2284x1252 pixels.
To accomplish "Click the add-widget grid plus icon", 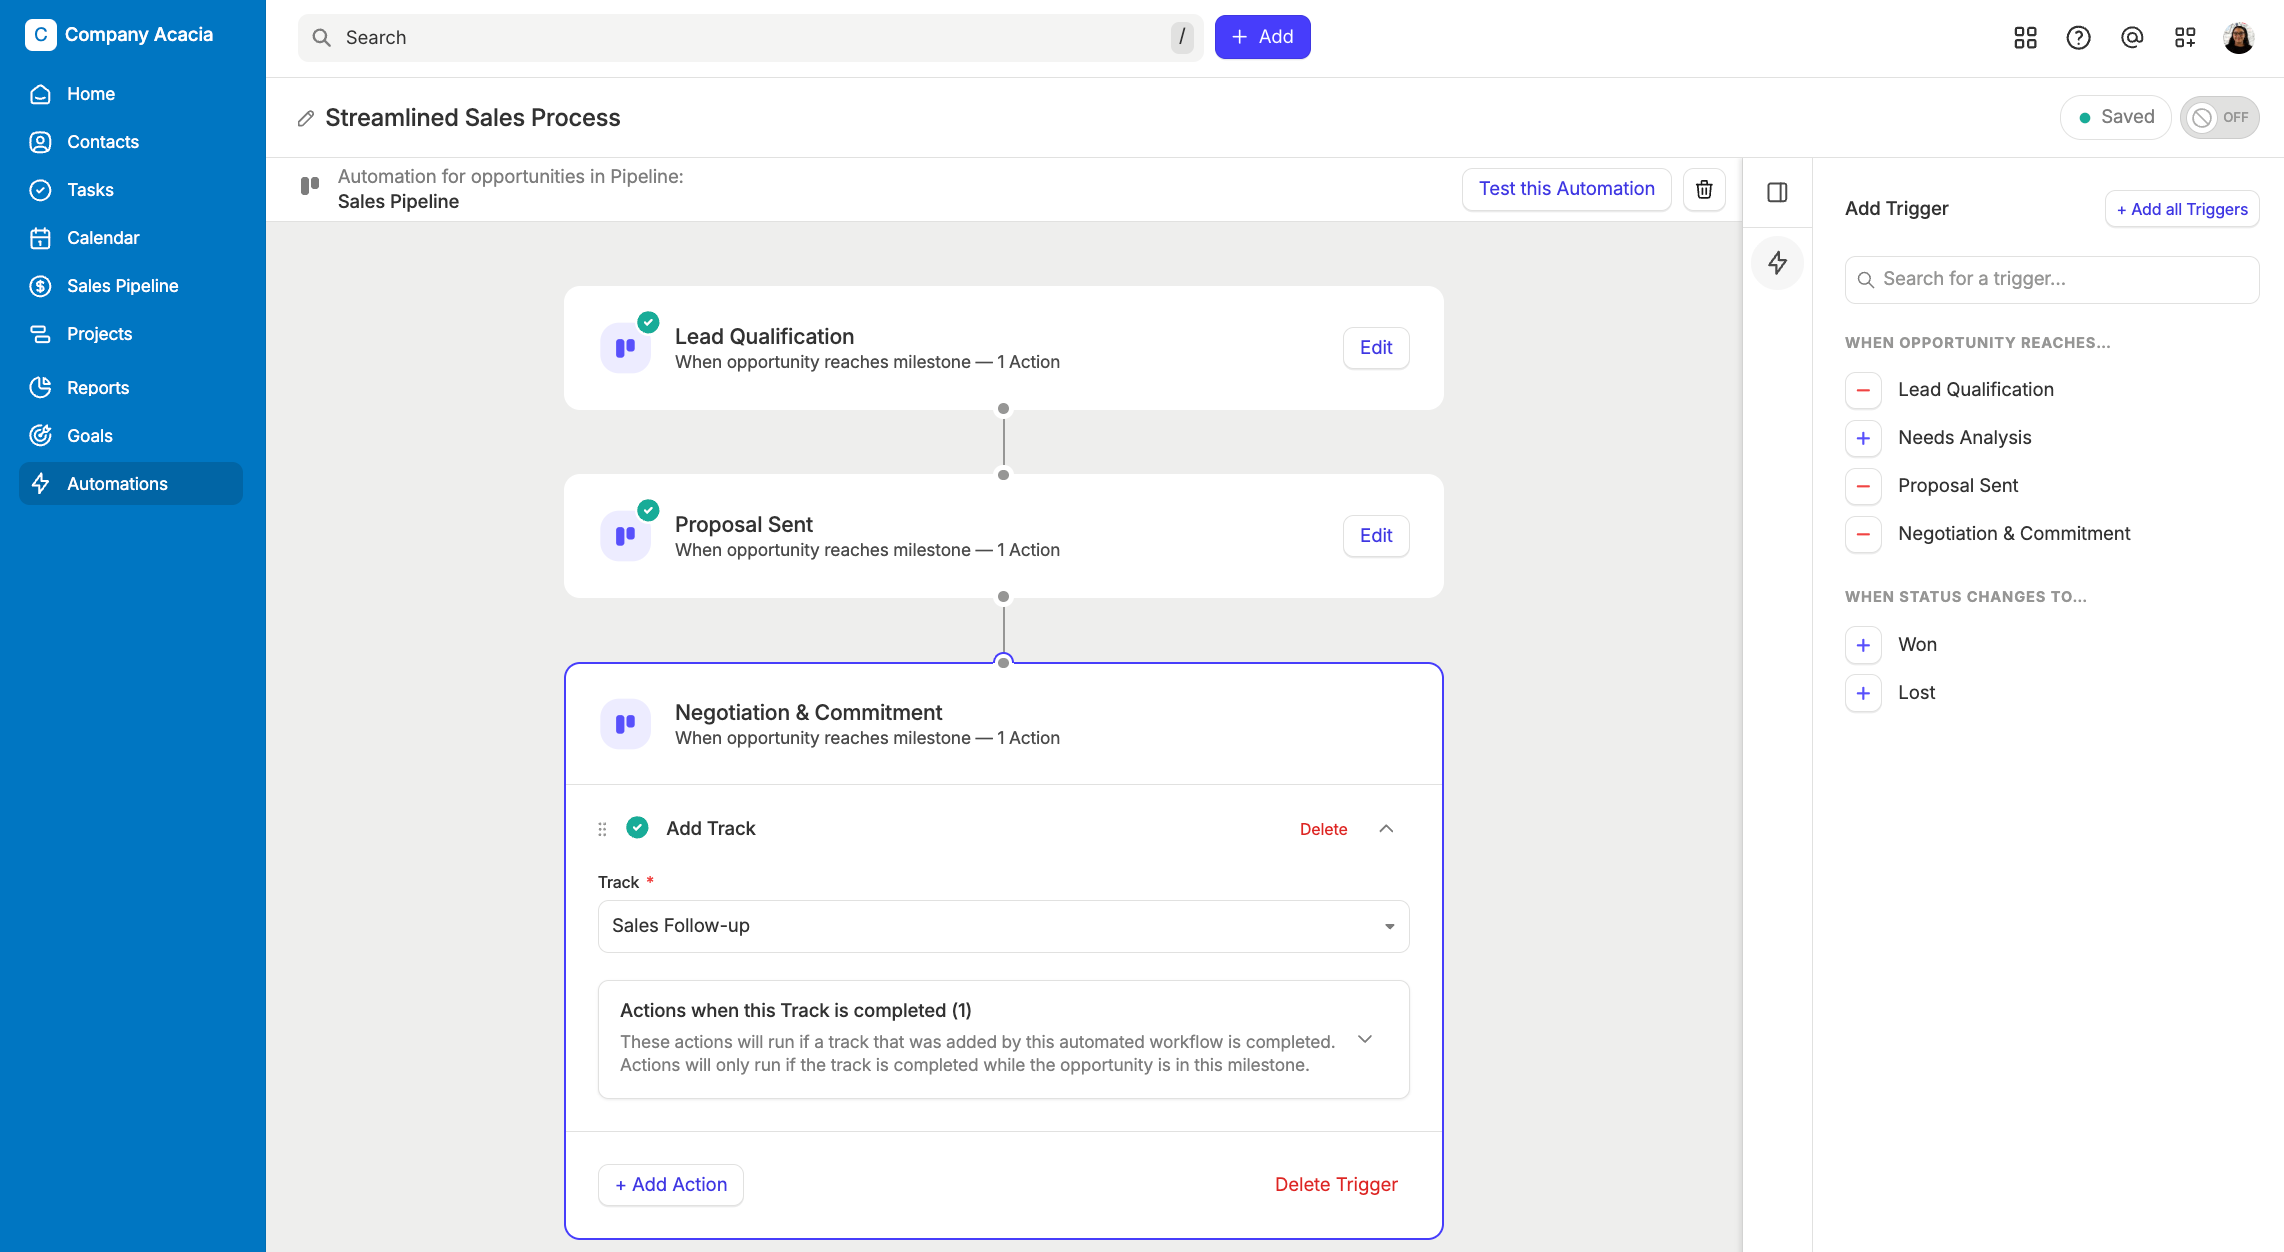I will pos(2185,38).
